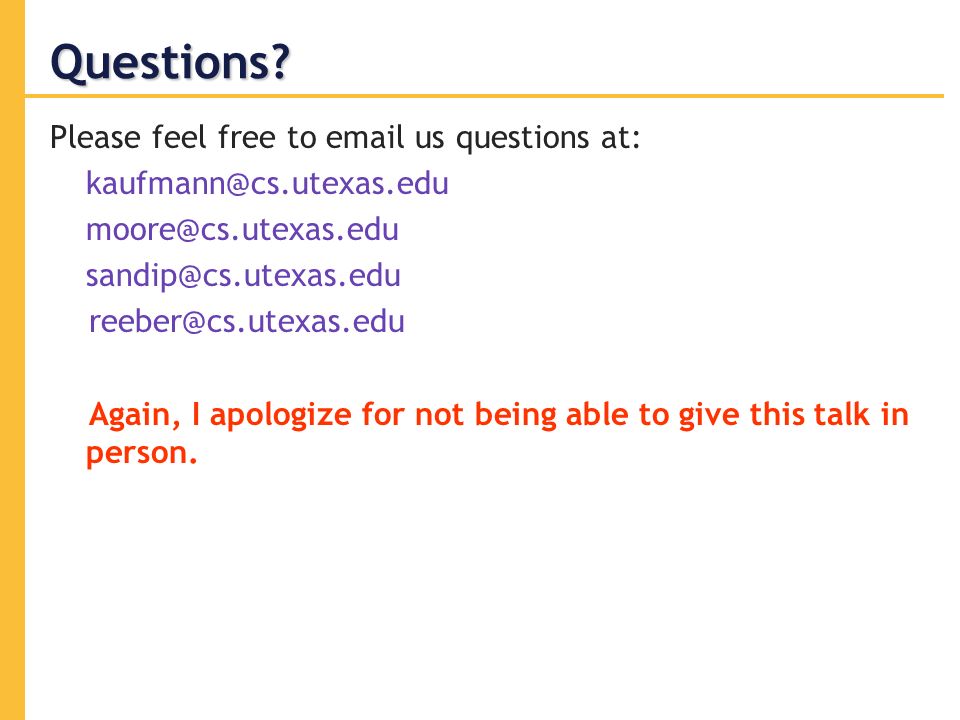Click the word "feel" in the intro sentence
Viewport: 960px width, 720px height.
tap(179, 137)
